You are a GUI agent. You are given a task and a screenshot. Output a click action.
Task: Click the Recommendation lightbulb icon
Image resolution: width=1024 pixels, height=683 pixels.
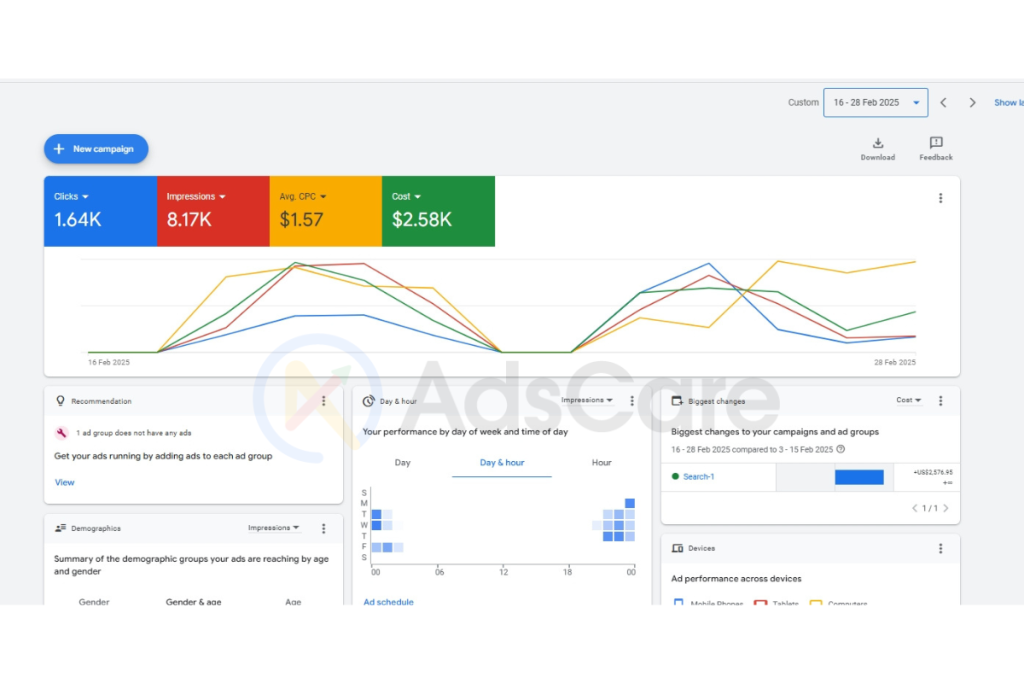[x=60, y=401]
